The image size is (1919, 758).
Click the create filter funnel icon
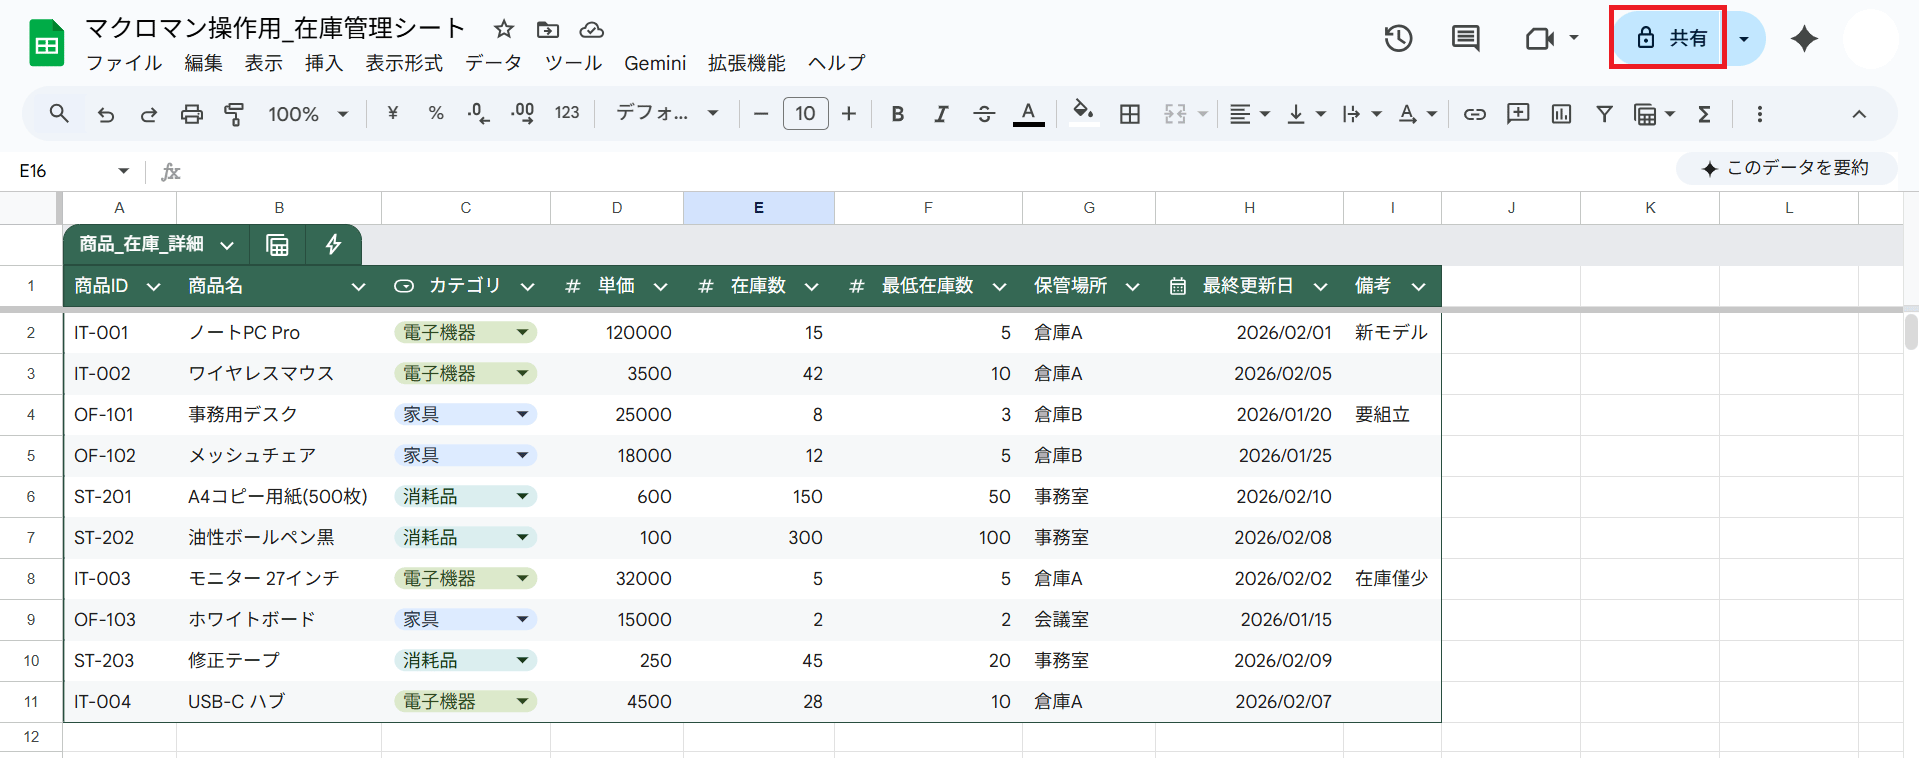point(1604,114)
